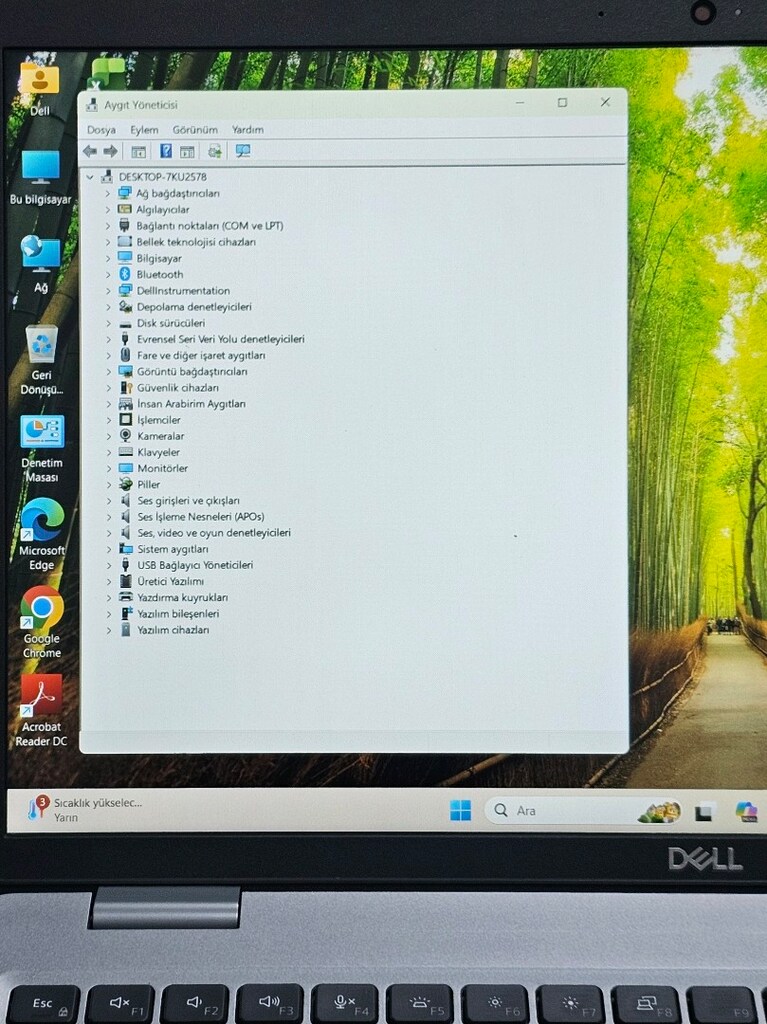Click the properties pane toolbar icon
The width and height of the screenshot is (767, 1024).
[x=188, y=152]
